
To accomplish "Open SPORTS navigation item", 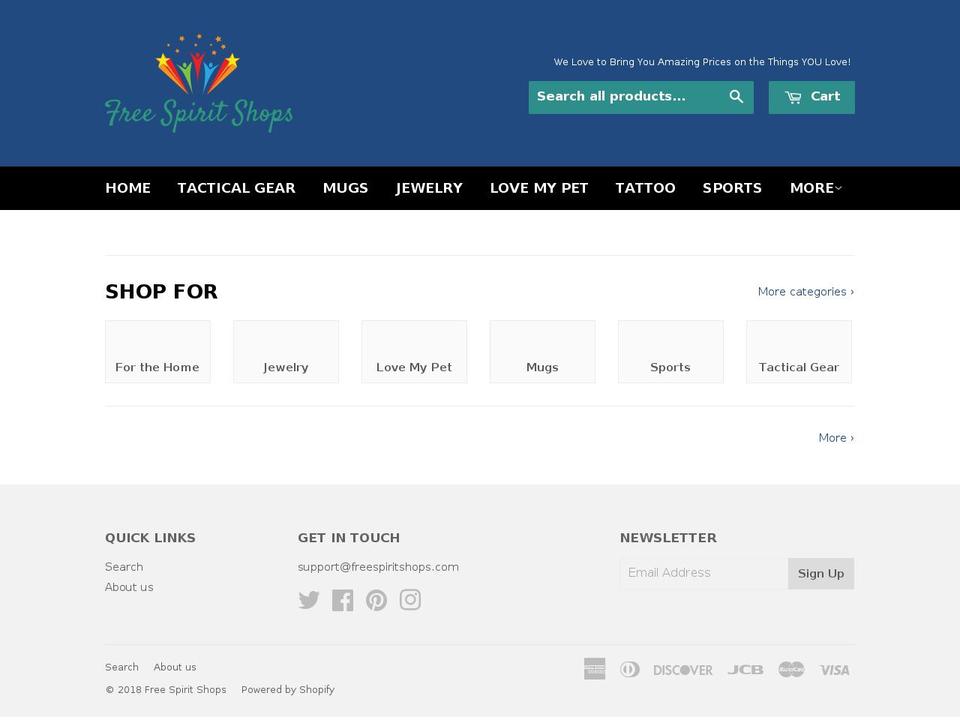I will pos(732,188).
